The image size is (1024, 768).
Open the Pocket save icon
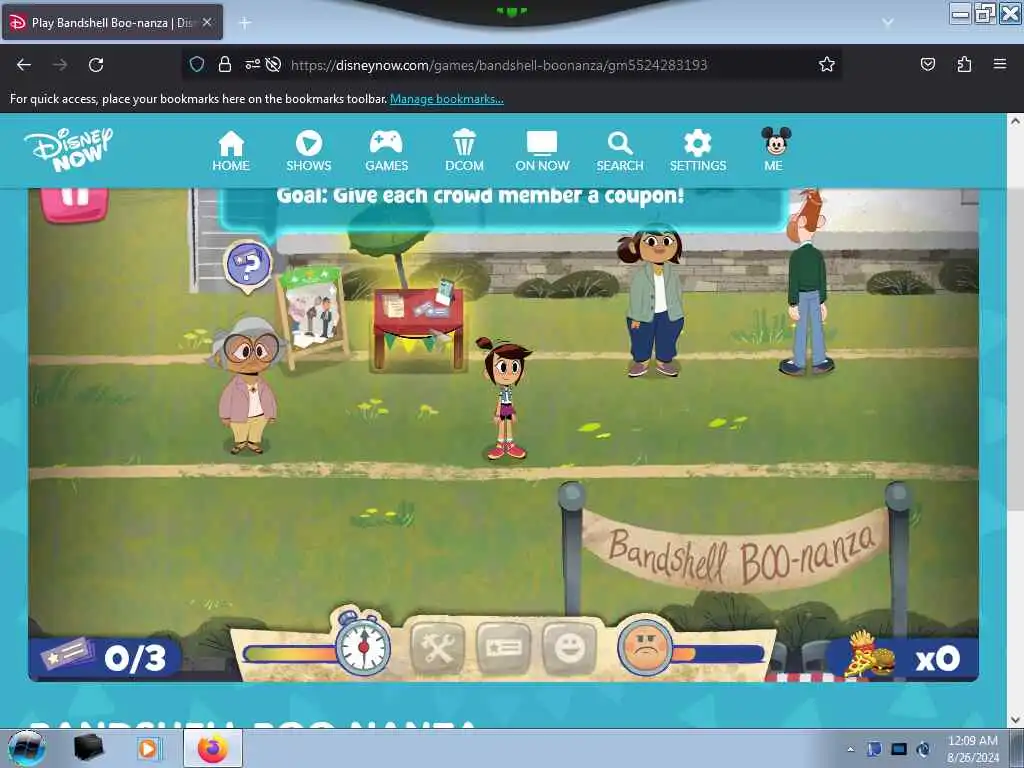(x=927, y=64)
